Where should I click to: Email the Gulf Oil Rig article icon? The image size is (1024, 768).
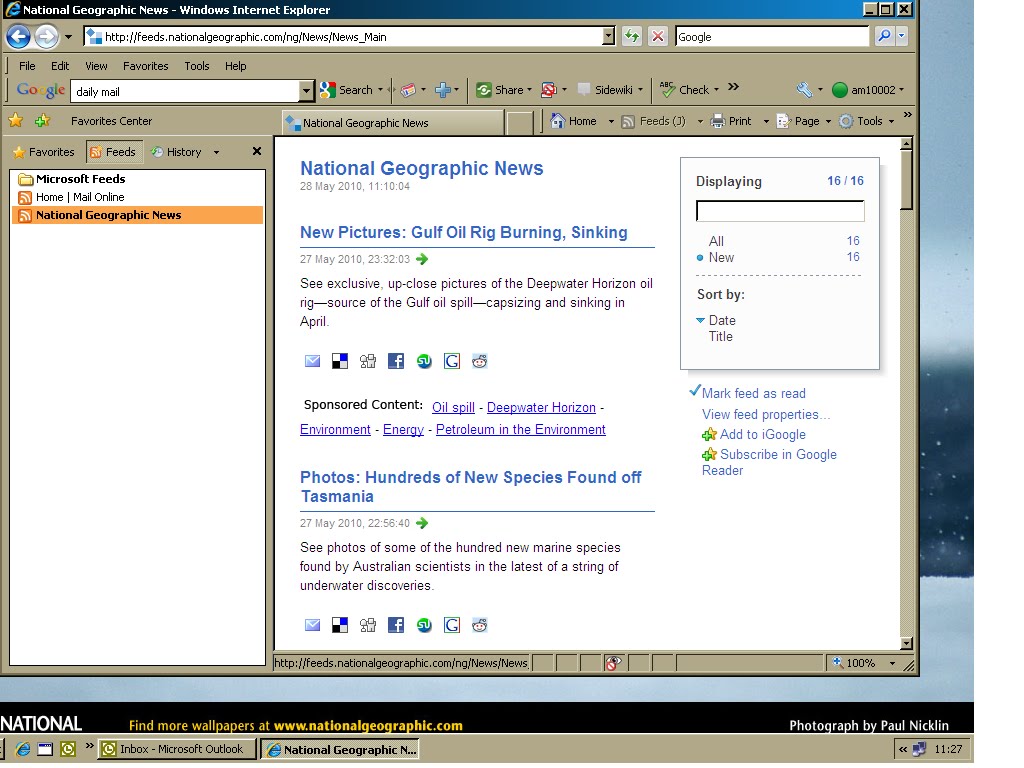tap(312, 361)
